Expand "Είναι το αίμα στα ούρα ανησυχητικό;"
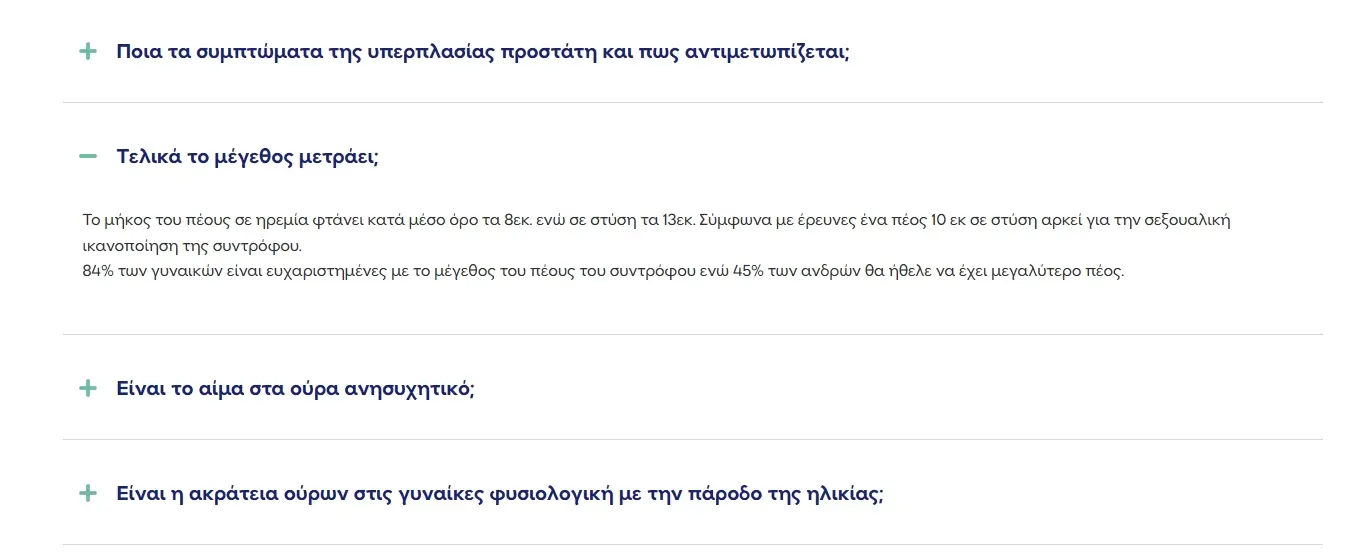The width and height of the screenshot is (1365, 558). (295, 388)
